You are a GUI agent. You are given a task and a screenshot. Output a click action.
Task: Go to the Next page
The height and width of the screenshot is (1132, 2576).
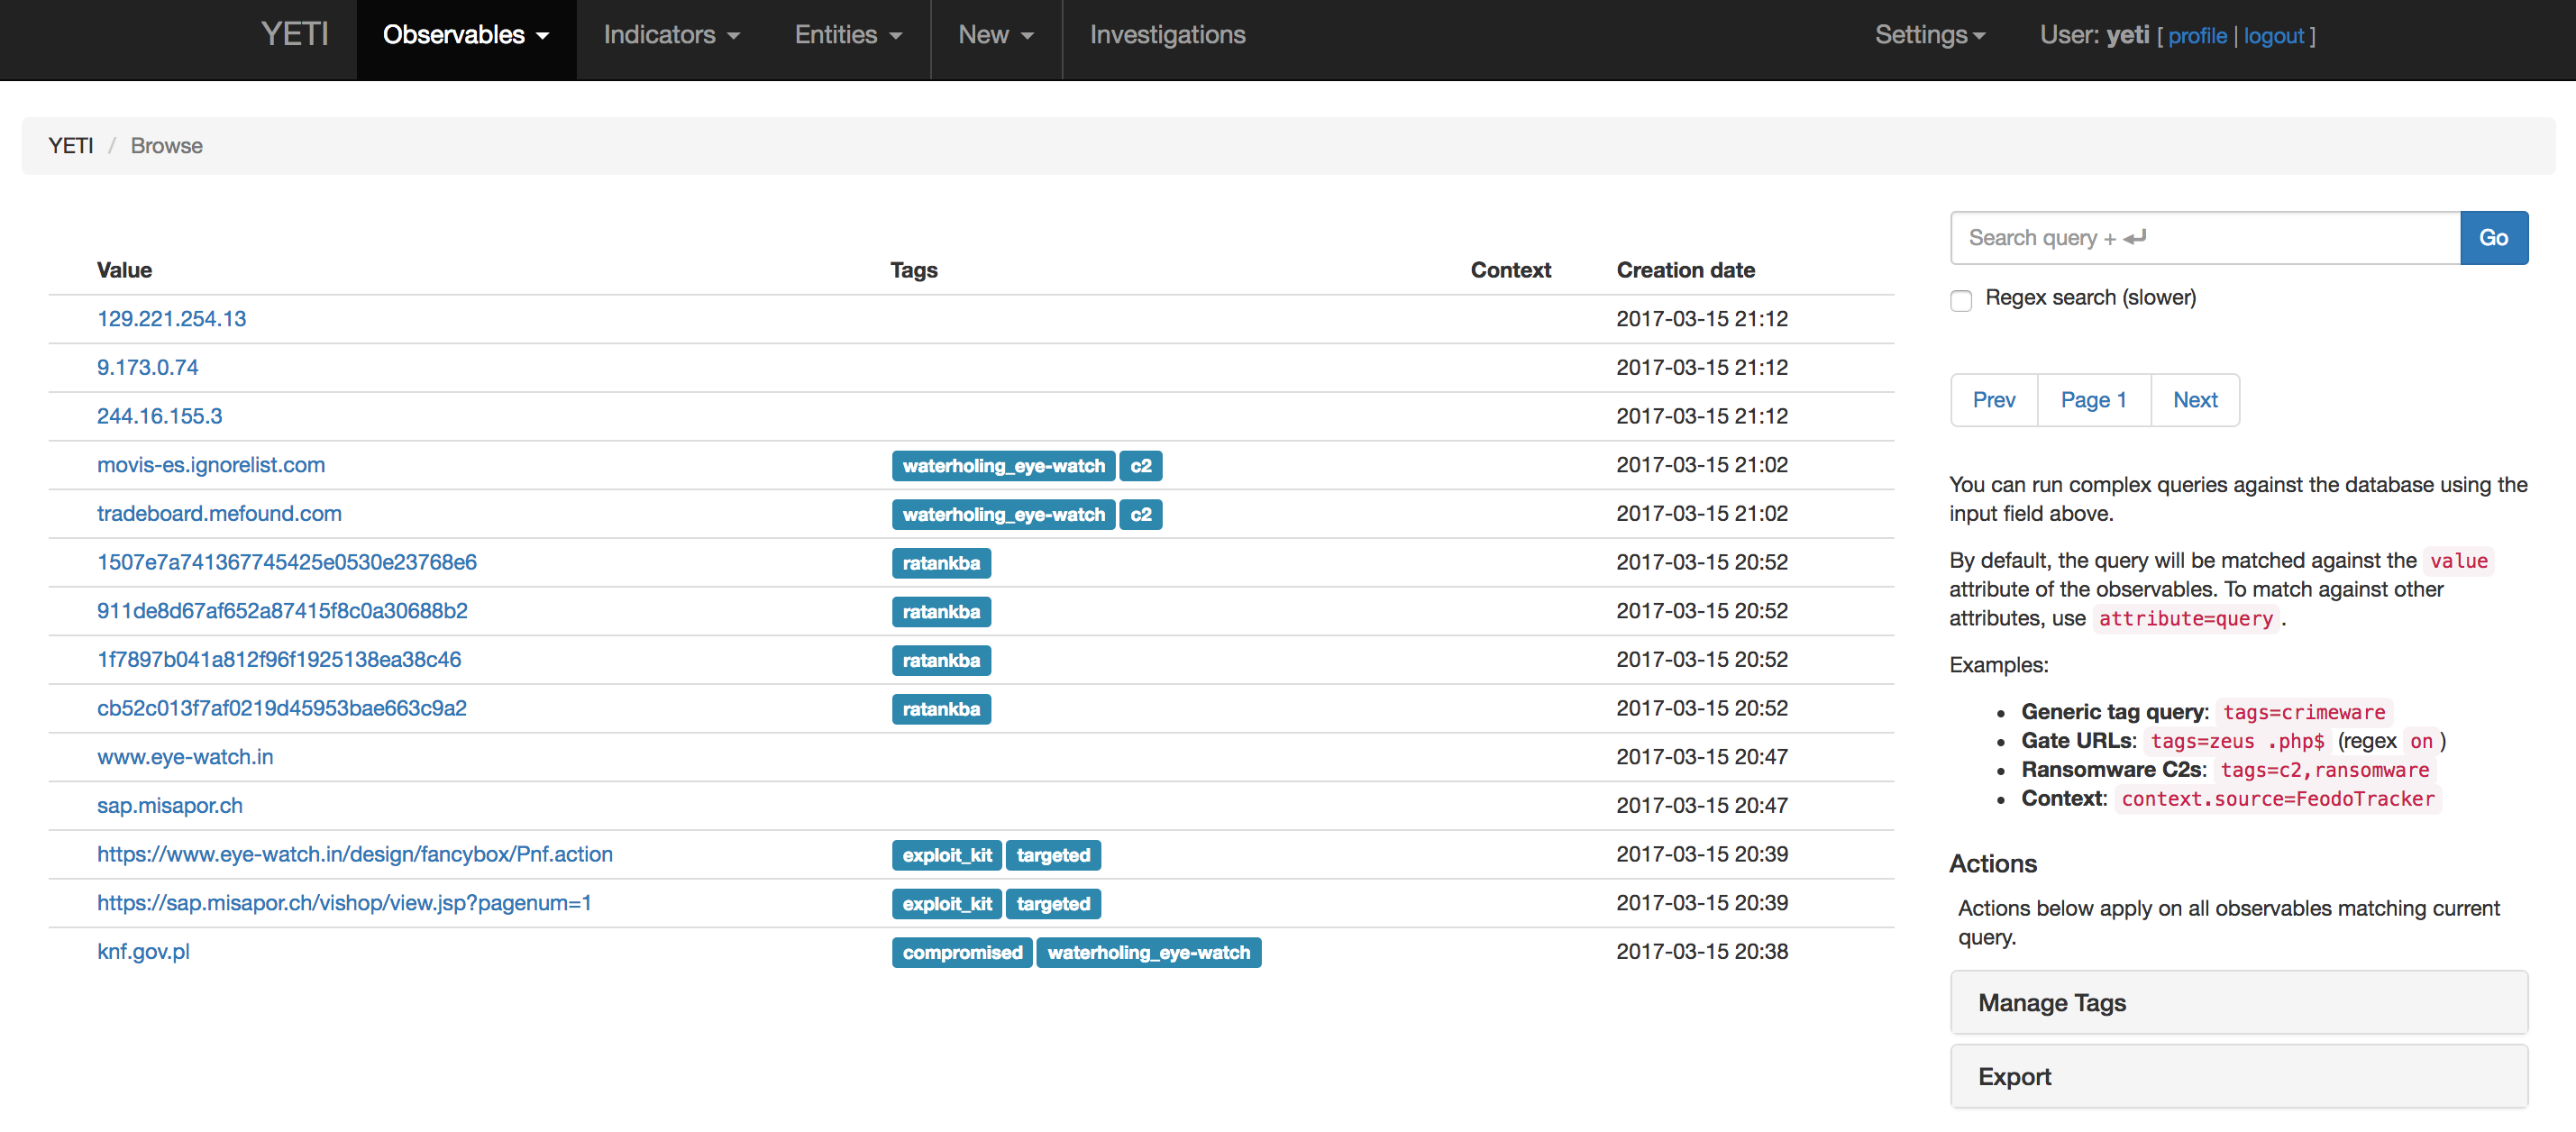(x=2194, y=400)
